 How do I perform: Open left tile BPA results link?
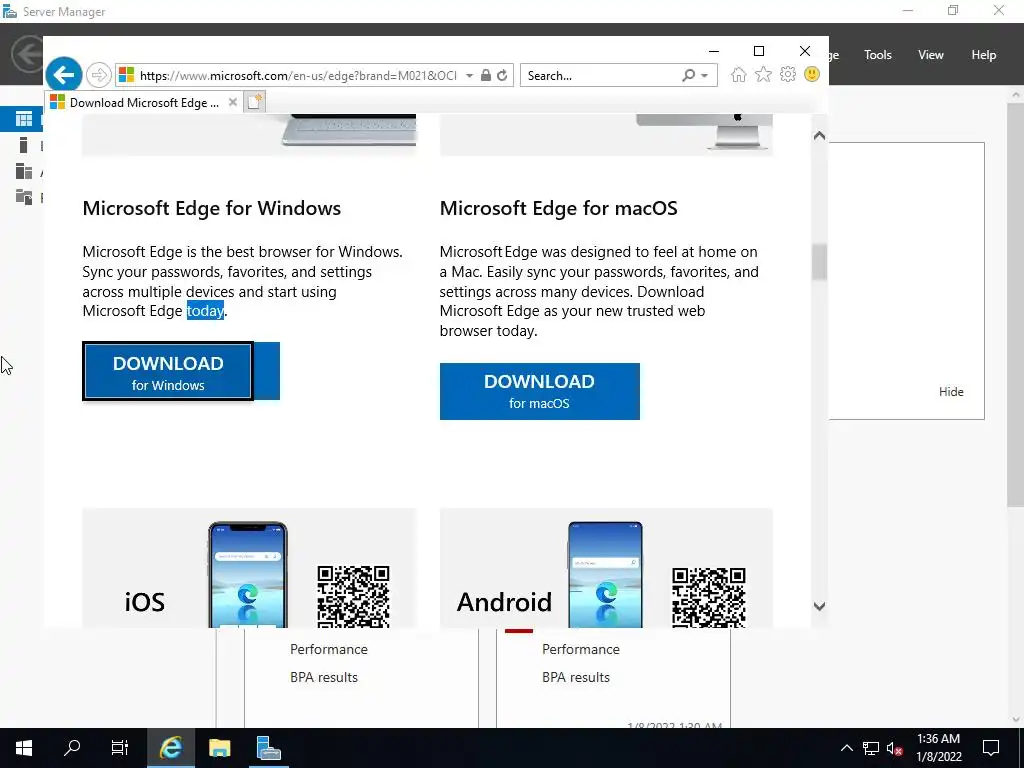[324, 677]
